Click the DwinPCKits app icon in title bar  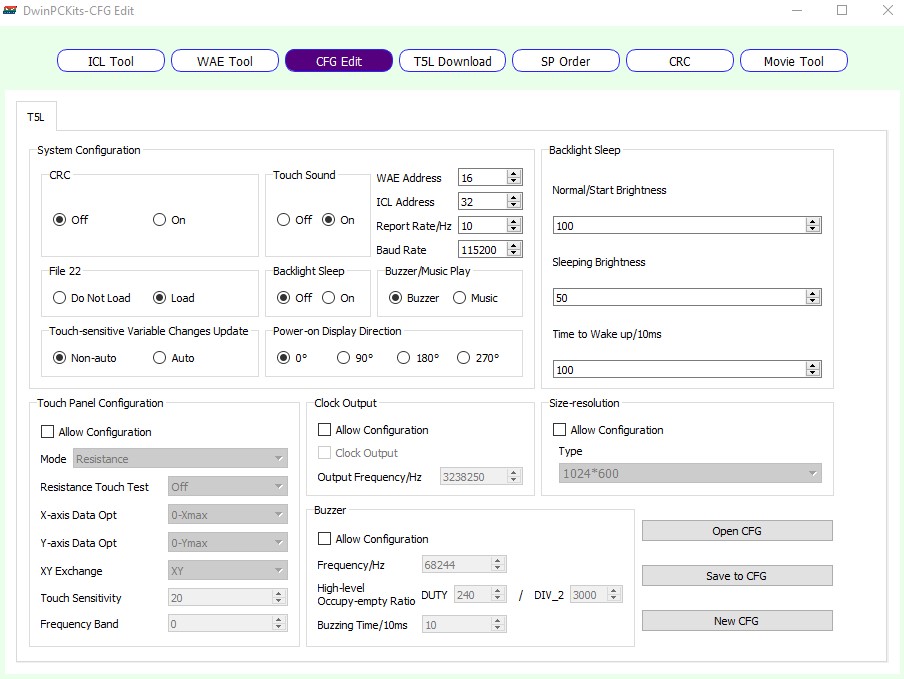[x=11, y=11]
